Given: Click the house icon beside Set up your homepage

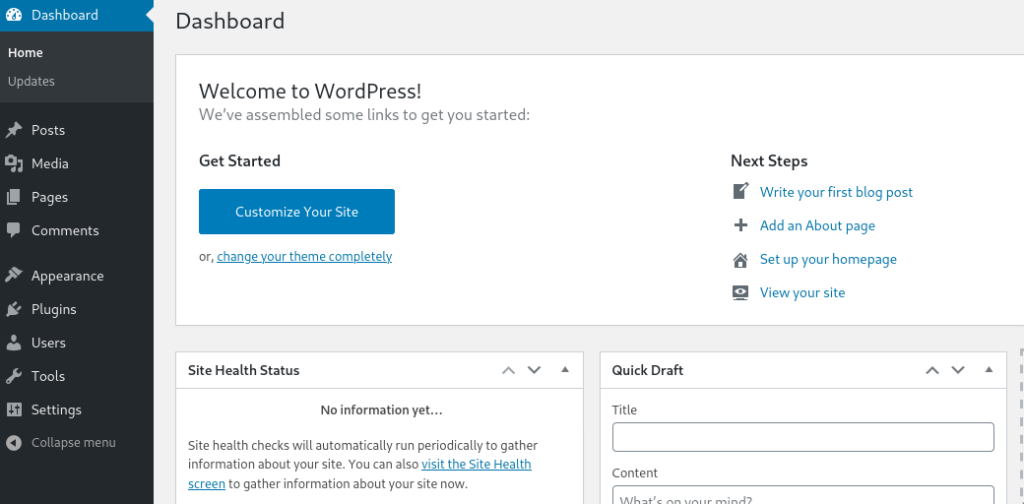Looking at the screenshot, I should pos(740,259).
